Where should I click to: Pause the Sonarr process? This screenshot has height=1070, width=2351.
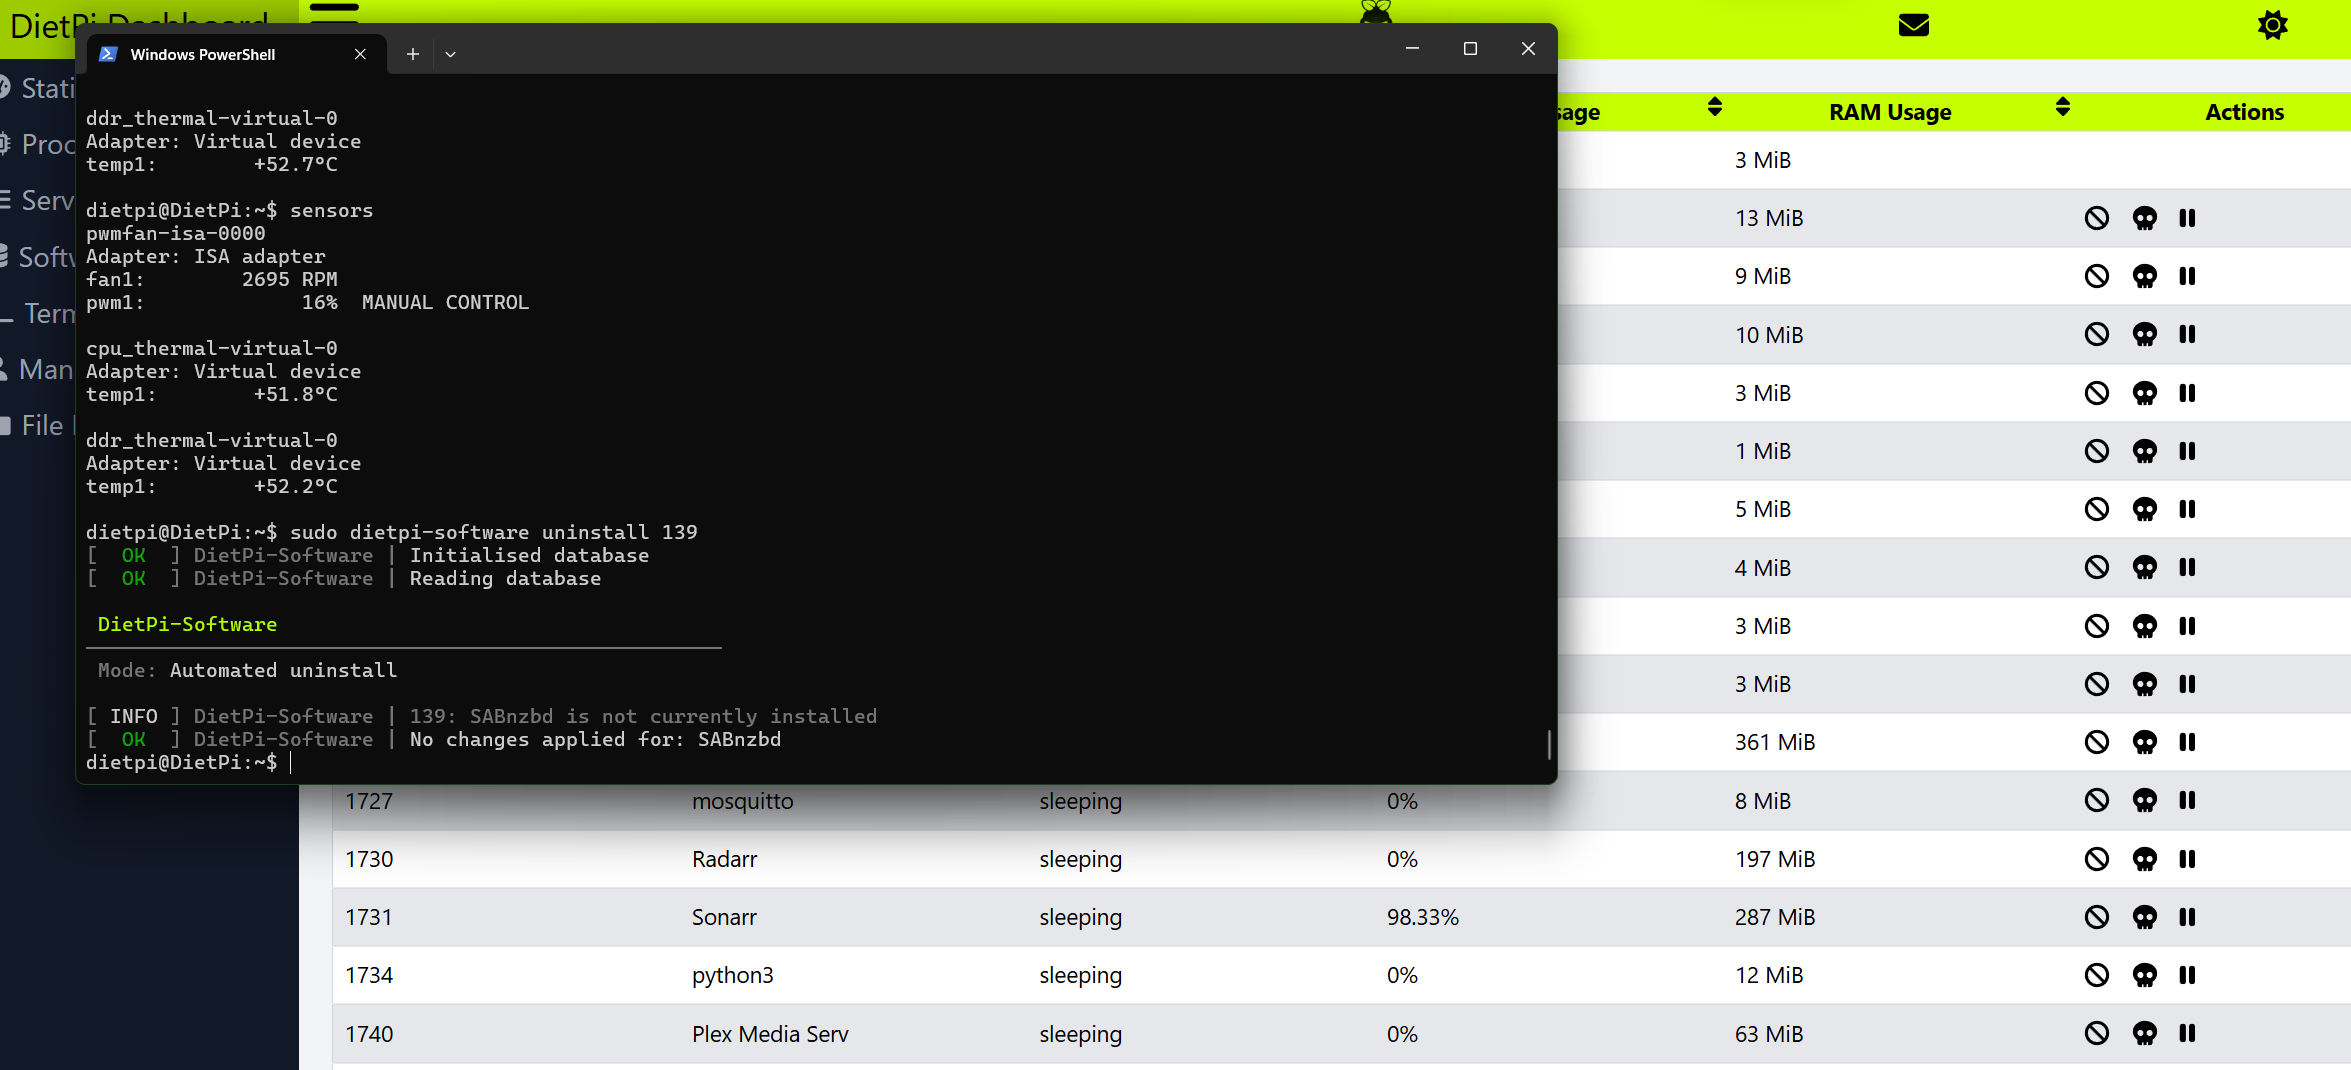(x=2187, y=917)
